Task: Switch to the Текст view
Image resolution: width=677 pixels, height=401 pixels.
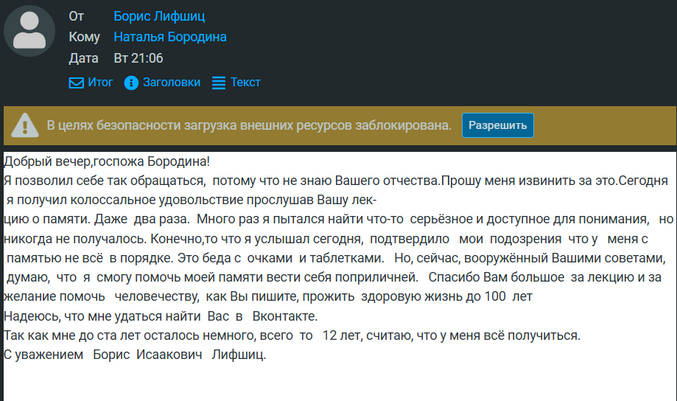Action: coord(245,82)
